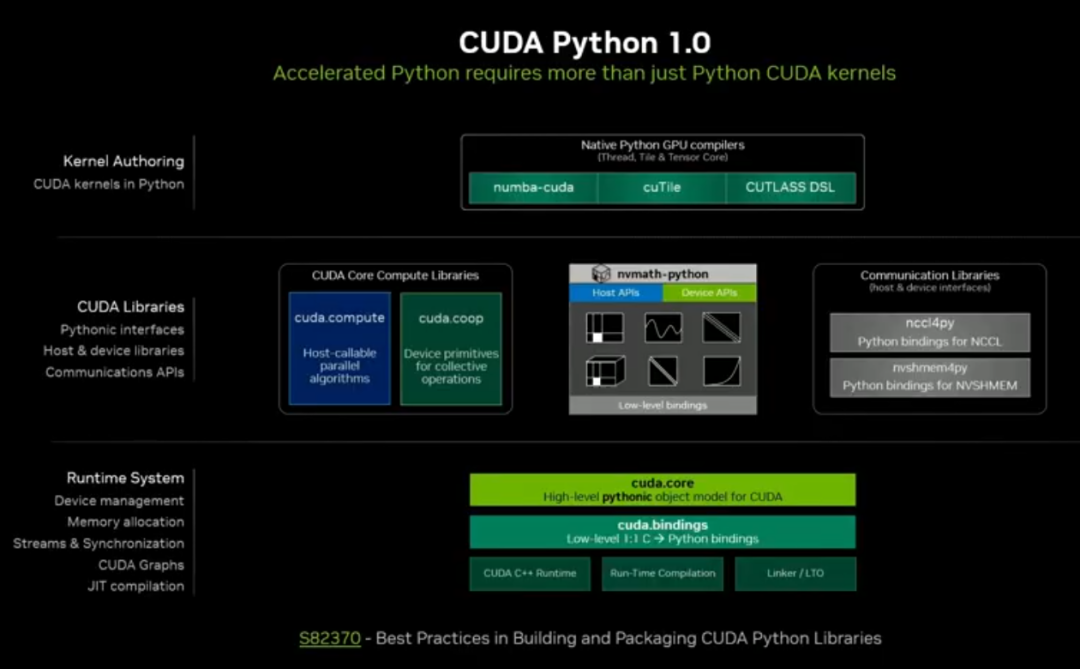Viewport: 1080px width, 669px height.
Task: Click "JIT compilation" text
Action: tap(136, 586)
